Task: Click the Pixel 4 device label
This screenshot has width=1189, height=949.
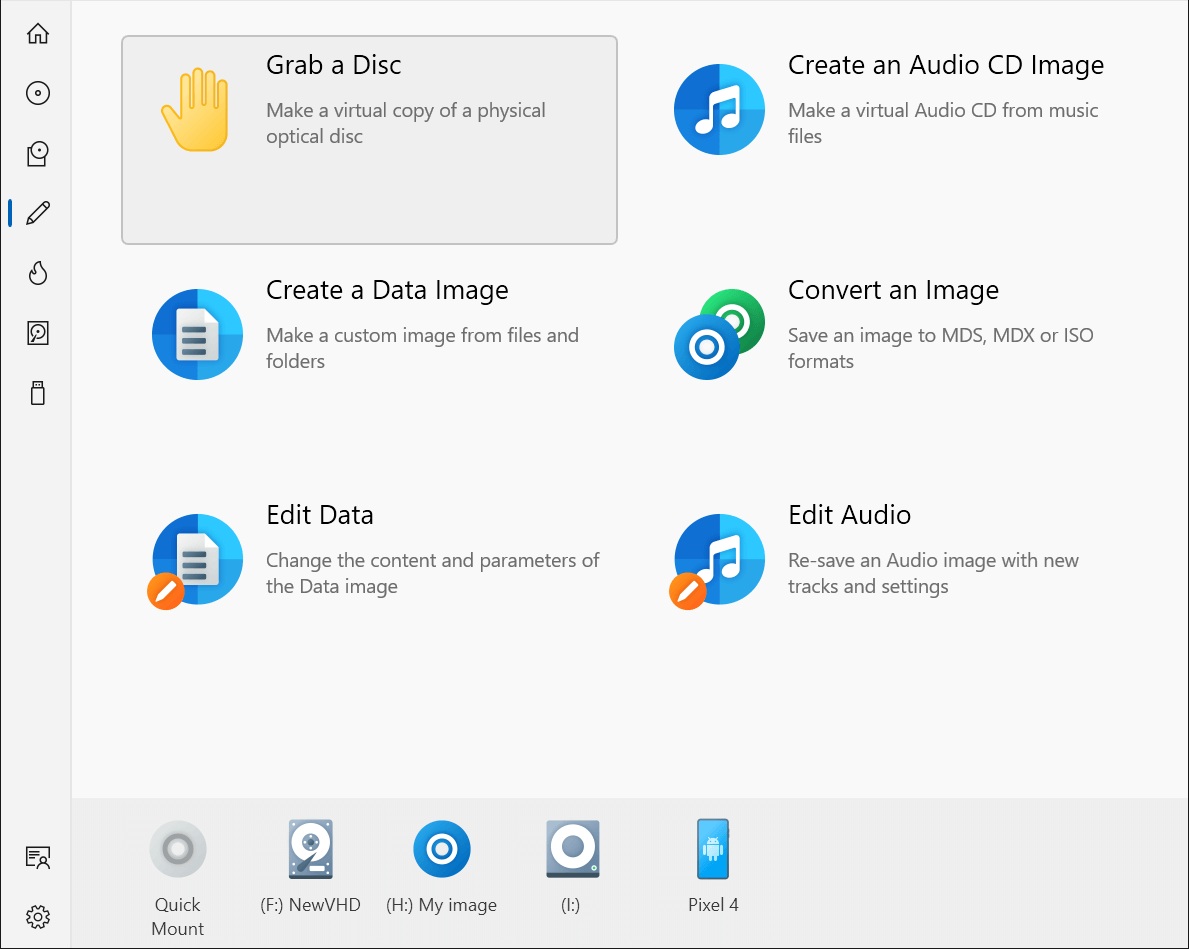Action: click(x=713, y=905)
